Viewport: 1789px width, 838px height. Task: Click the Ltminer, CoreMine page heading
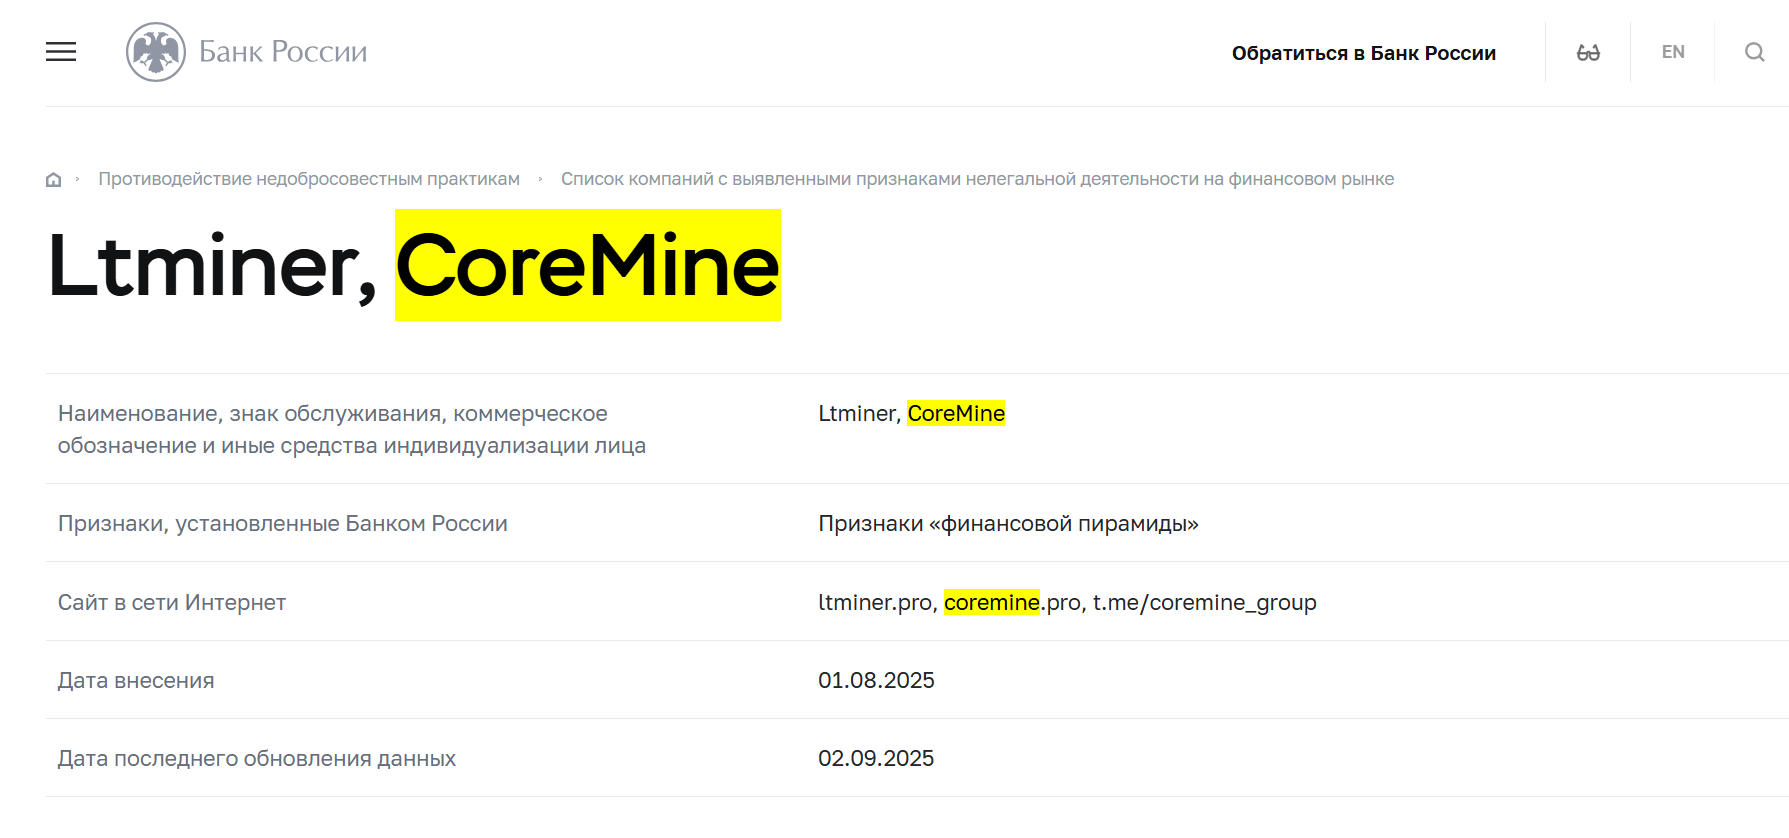click(x=413, y=266)
